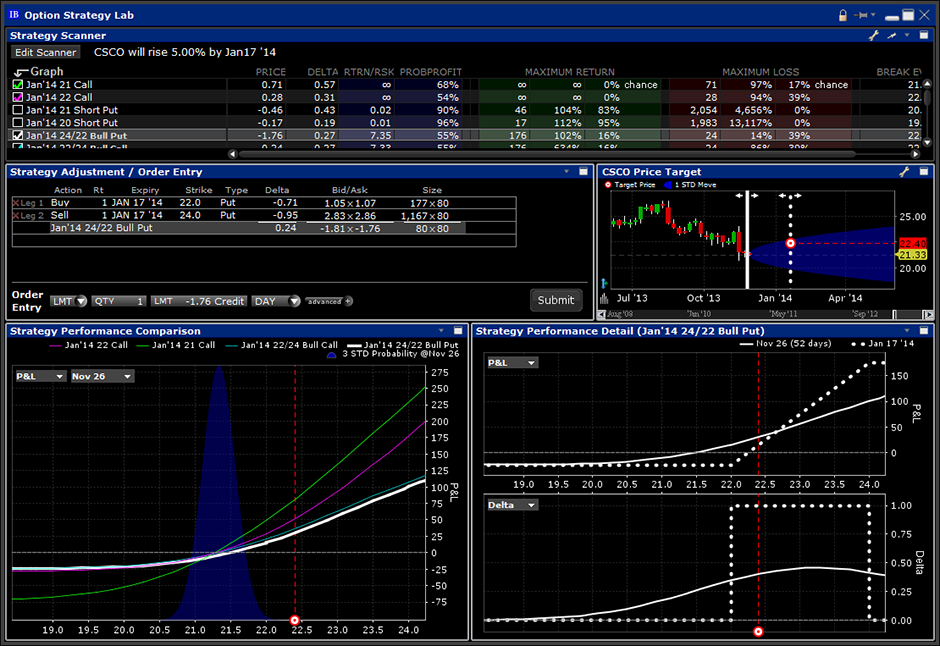
Task: Click the Graph column expander arrow
Action: [21, 73]
